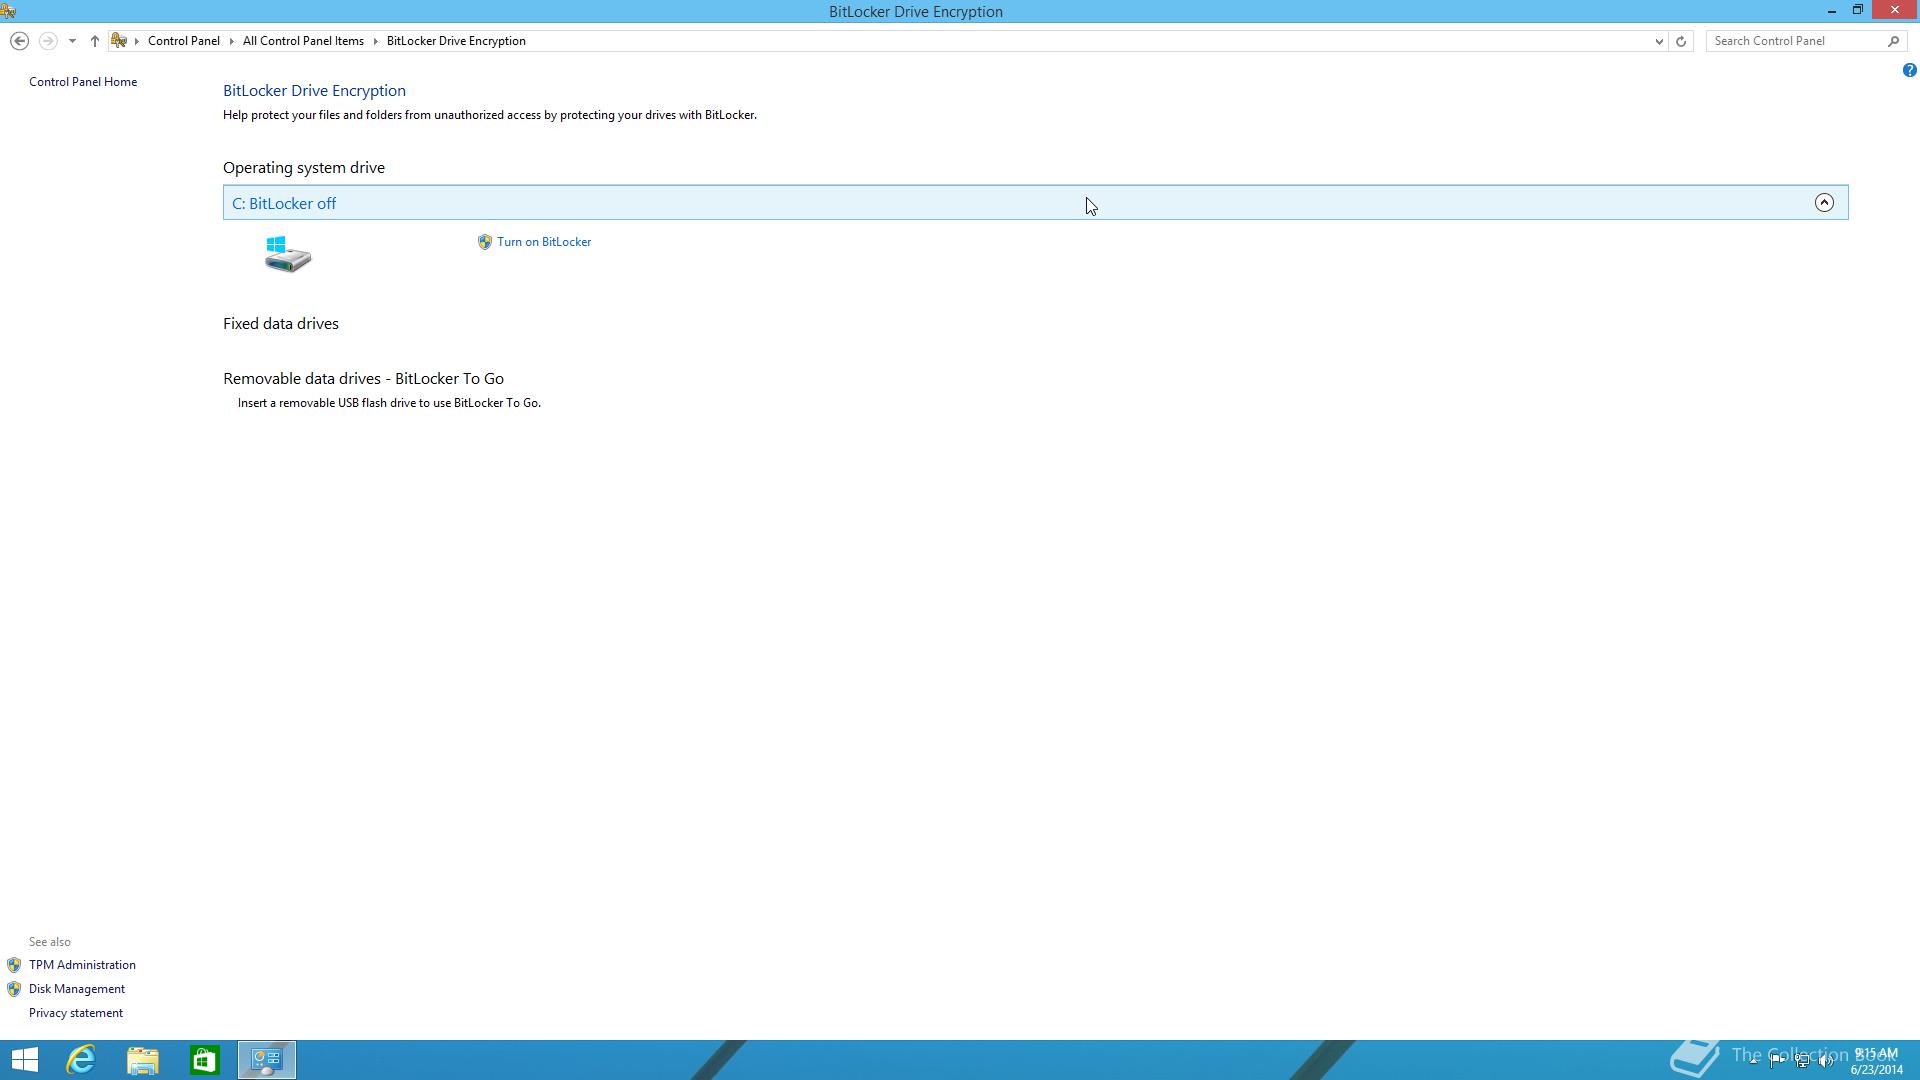Screen dimensions: 1920x1080
Task: Click the Help protect your files description text
Action: click(490, 115)
